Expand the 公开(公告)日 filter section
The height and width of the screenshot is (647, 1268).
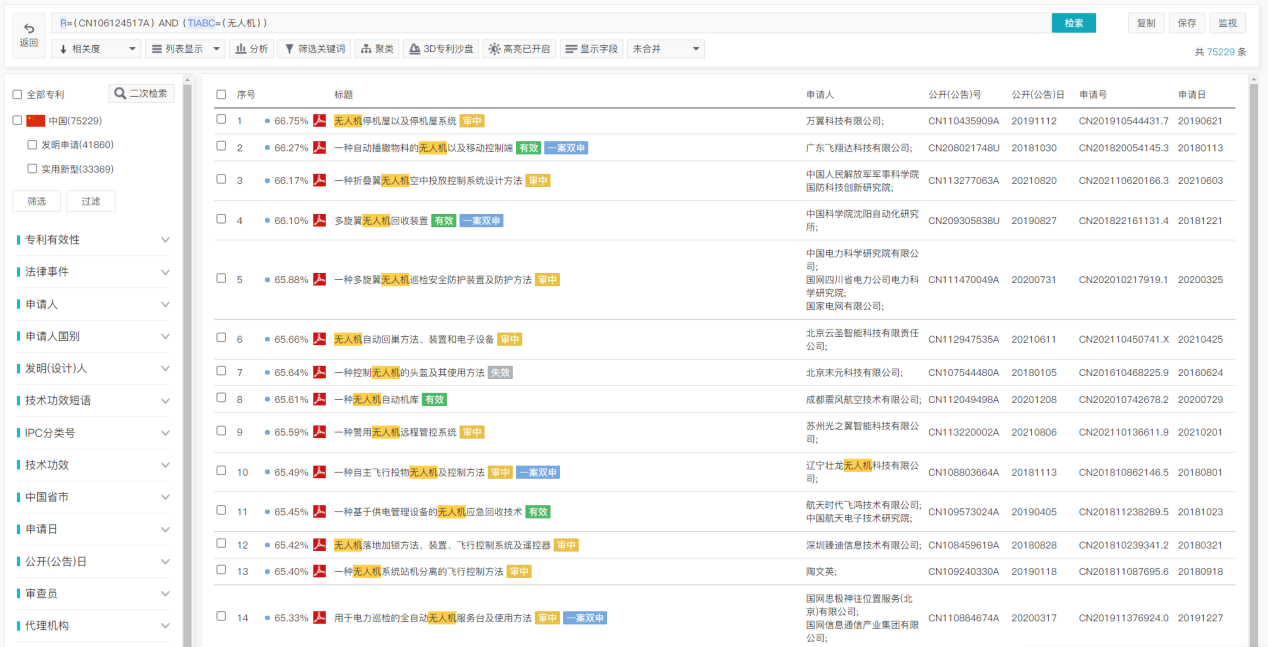(x=93, y=561)
